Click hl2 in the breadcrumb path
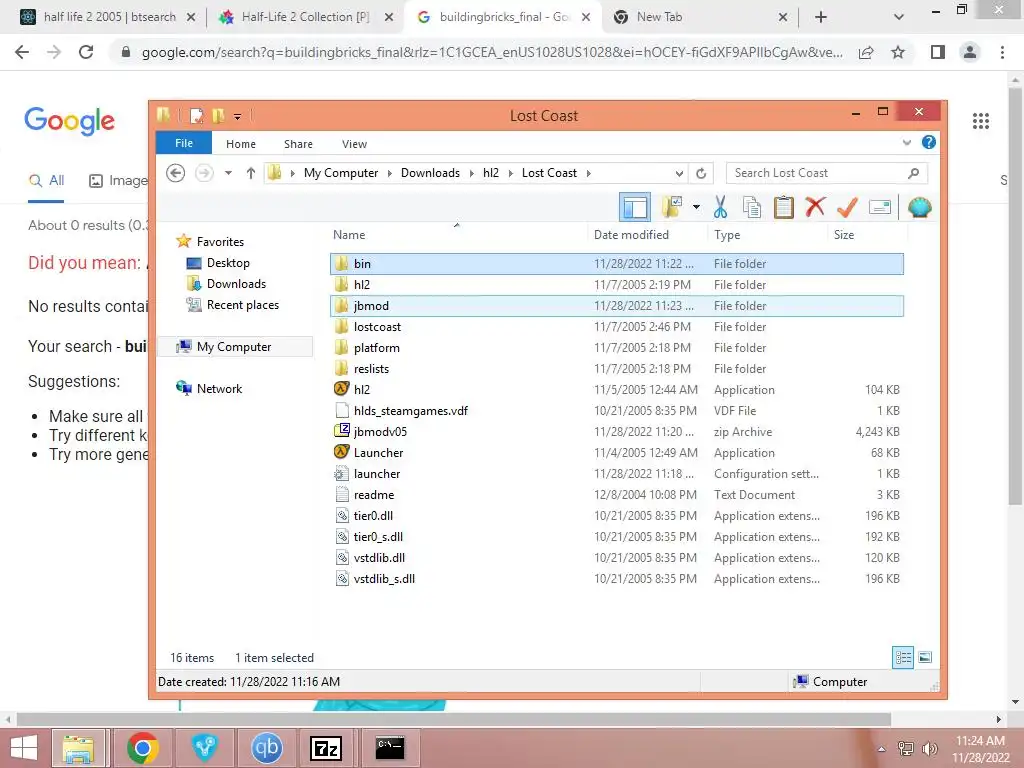 pos(491,173)
